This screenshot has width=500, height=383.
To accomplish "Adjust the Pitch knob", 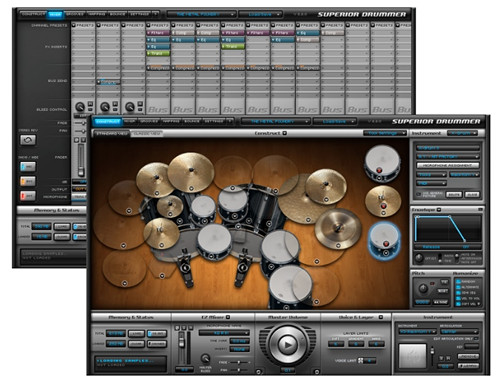I will (x=423, y=288).
